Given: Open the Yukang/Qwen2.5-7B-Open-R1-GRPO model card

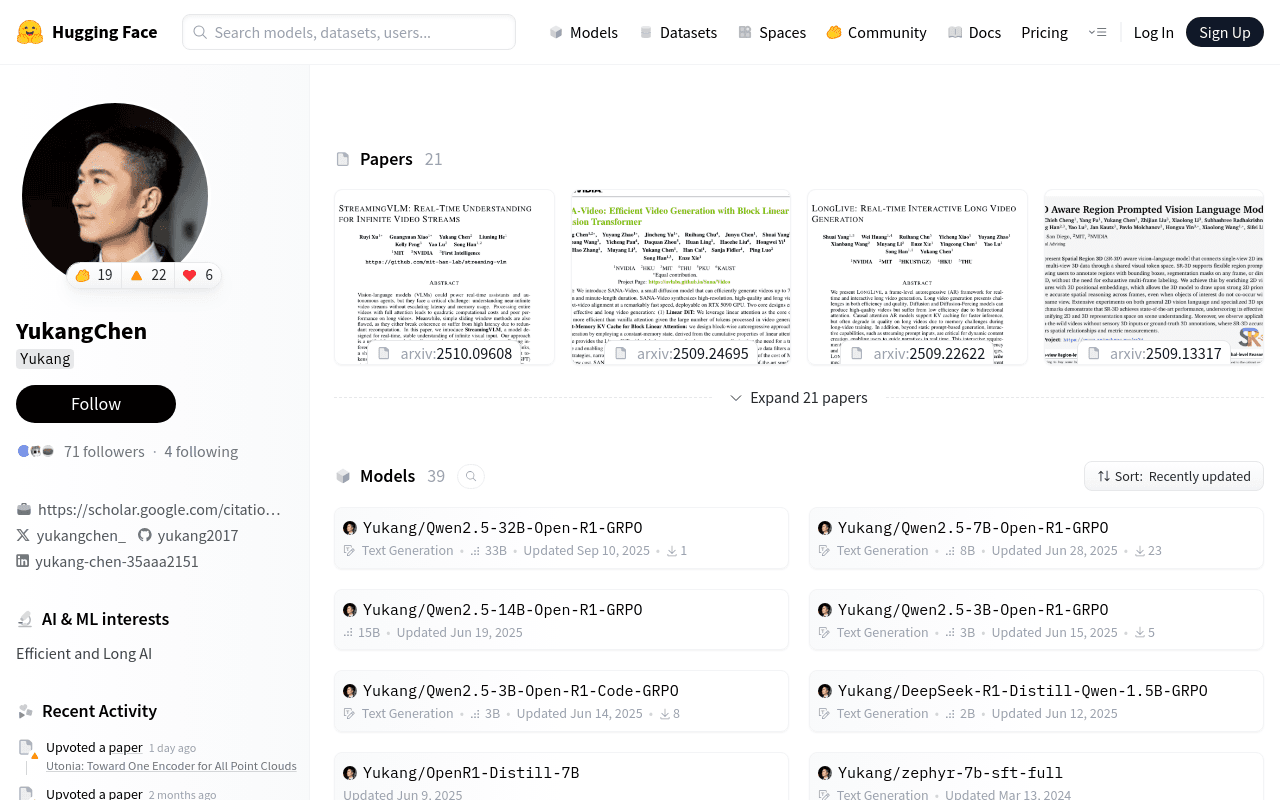Looking at the screenshot, I should tap(1036, 538).
